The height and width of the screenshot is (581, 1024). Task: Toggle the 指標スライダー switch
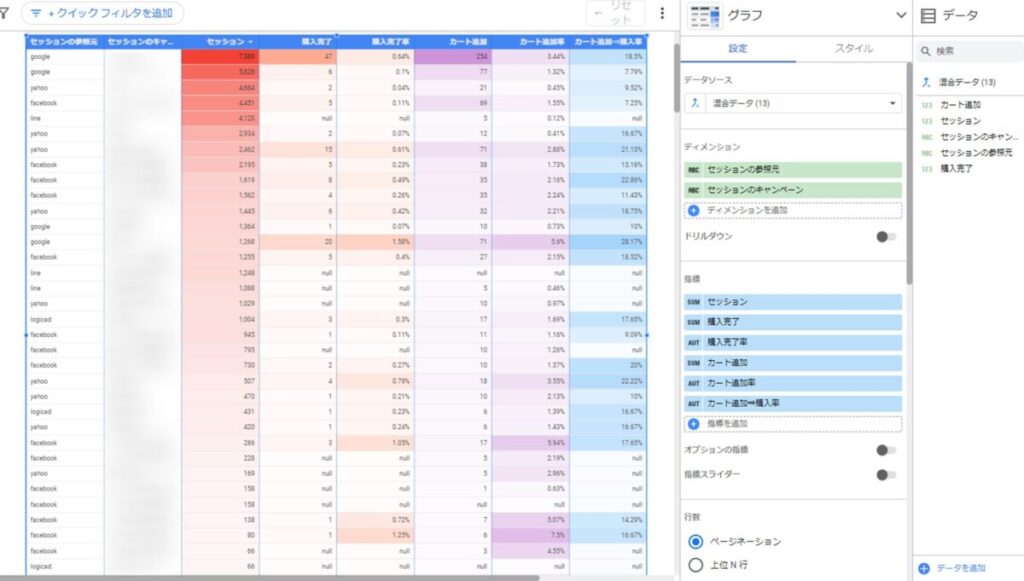(885, 475)
